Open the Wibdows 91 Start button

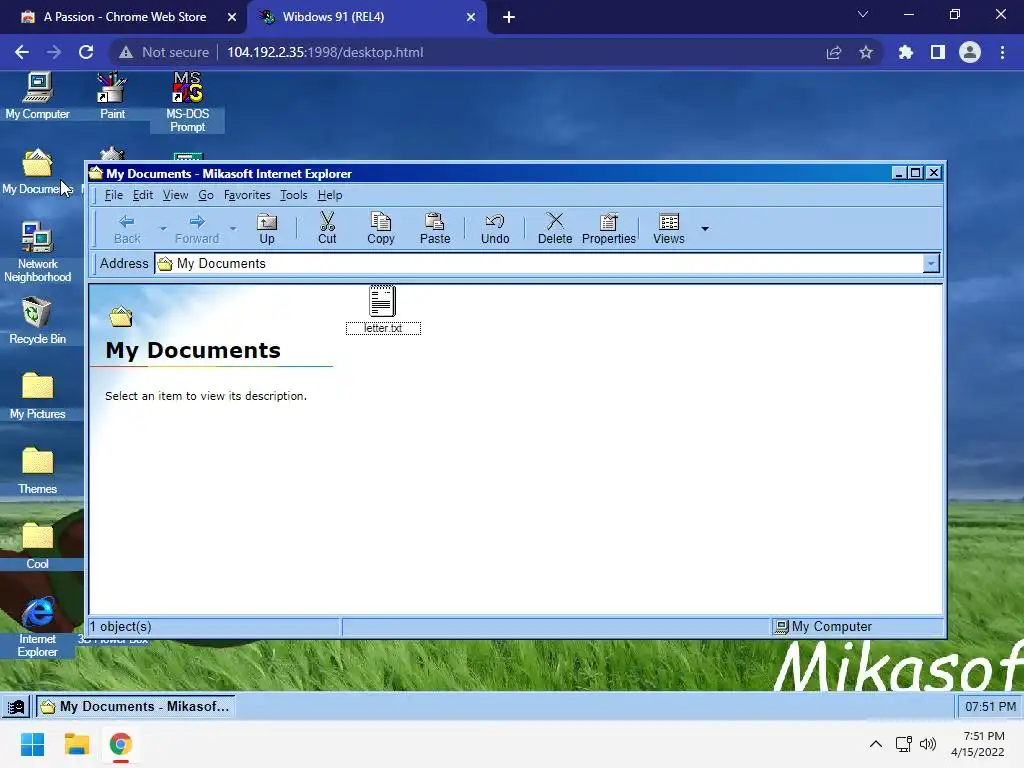click(16, 707)
